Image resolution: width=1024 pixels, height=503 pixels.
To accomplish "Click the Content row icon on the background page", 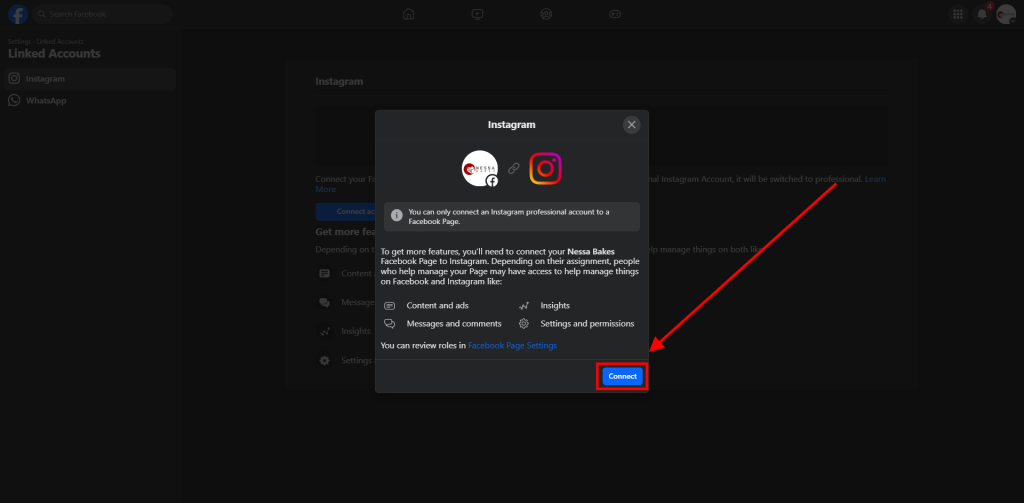I will (325, 274).
